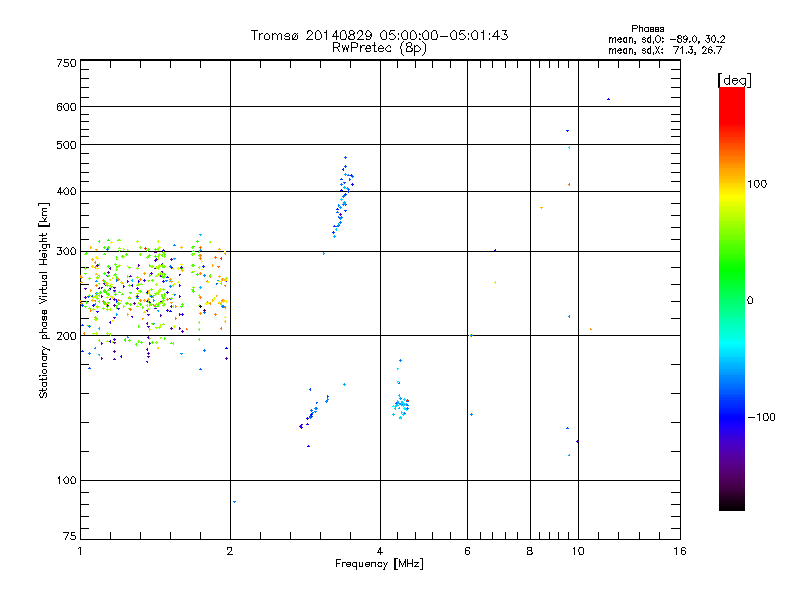The width and height of the screenshot is (800, 600).
Task: Click the y-axis tick label '750'
Action: [67, 63]
